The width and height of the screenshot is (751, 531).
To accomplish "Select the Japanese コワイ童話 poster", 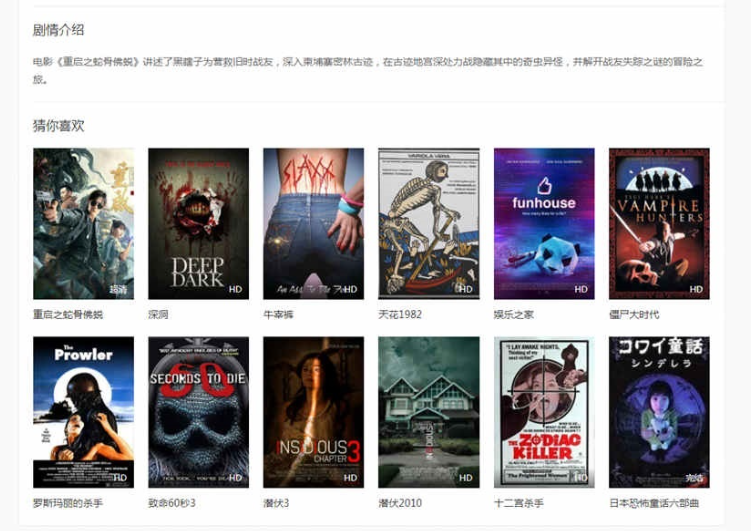I will pos(659,411).
